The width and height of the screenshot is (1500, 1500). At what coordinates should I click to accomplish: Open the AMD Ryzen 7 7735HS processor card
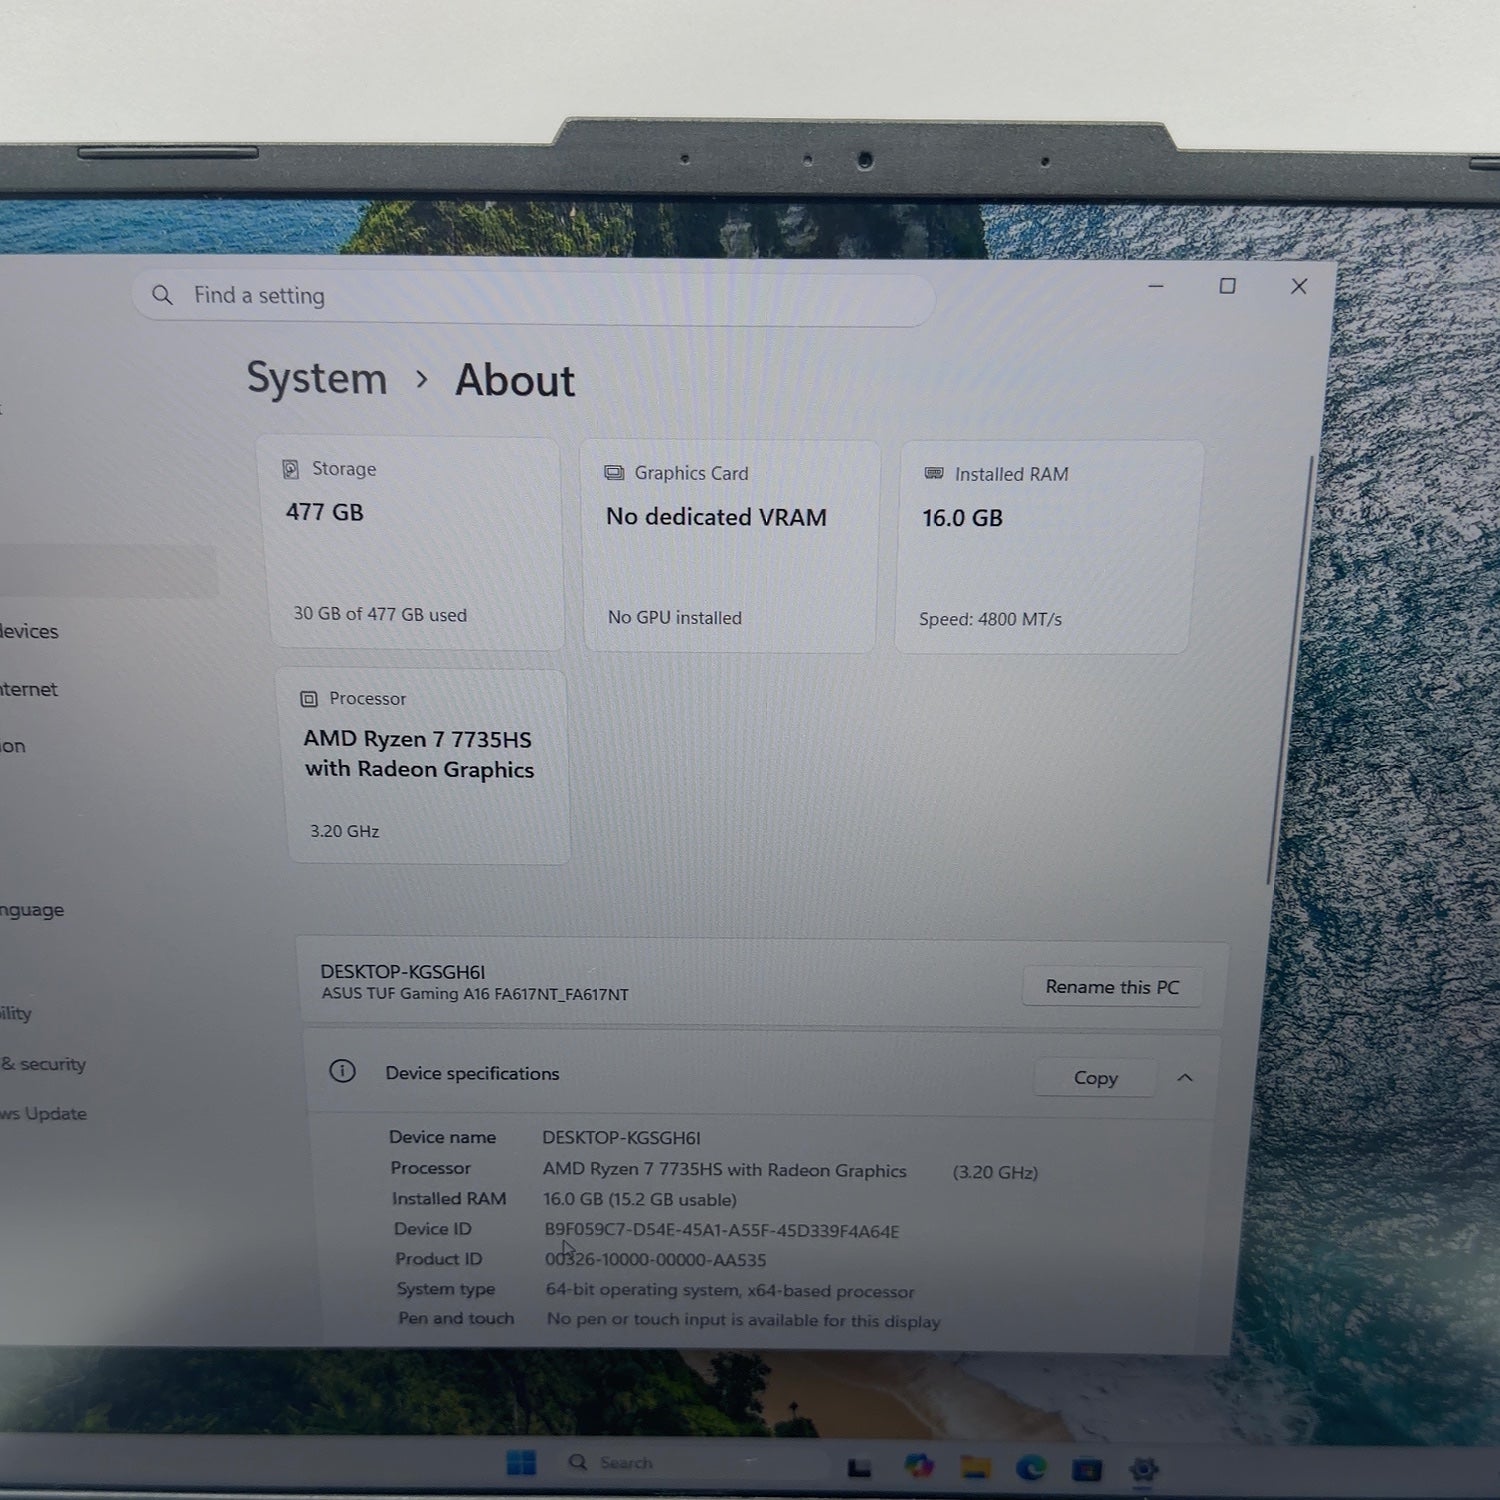[423, 766]
